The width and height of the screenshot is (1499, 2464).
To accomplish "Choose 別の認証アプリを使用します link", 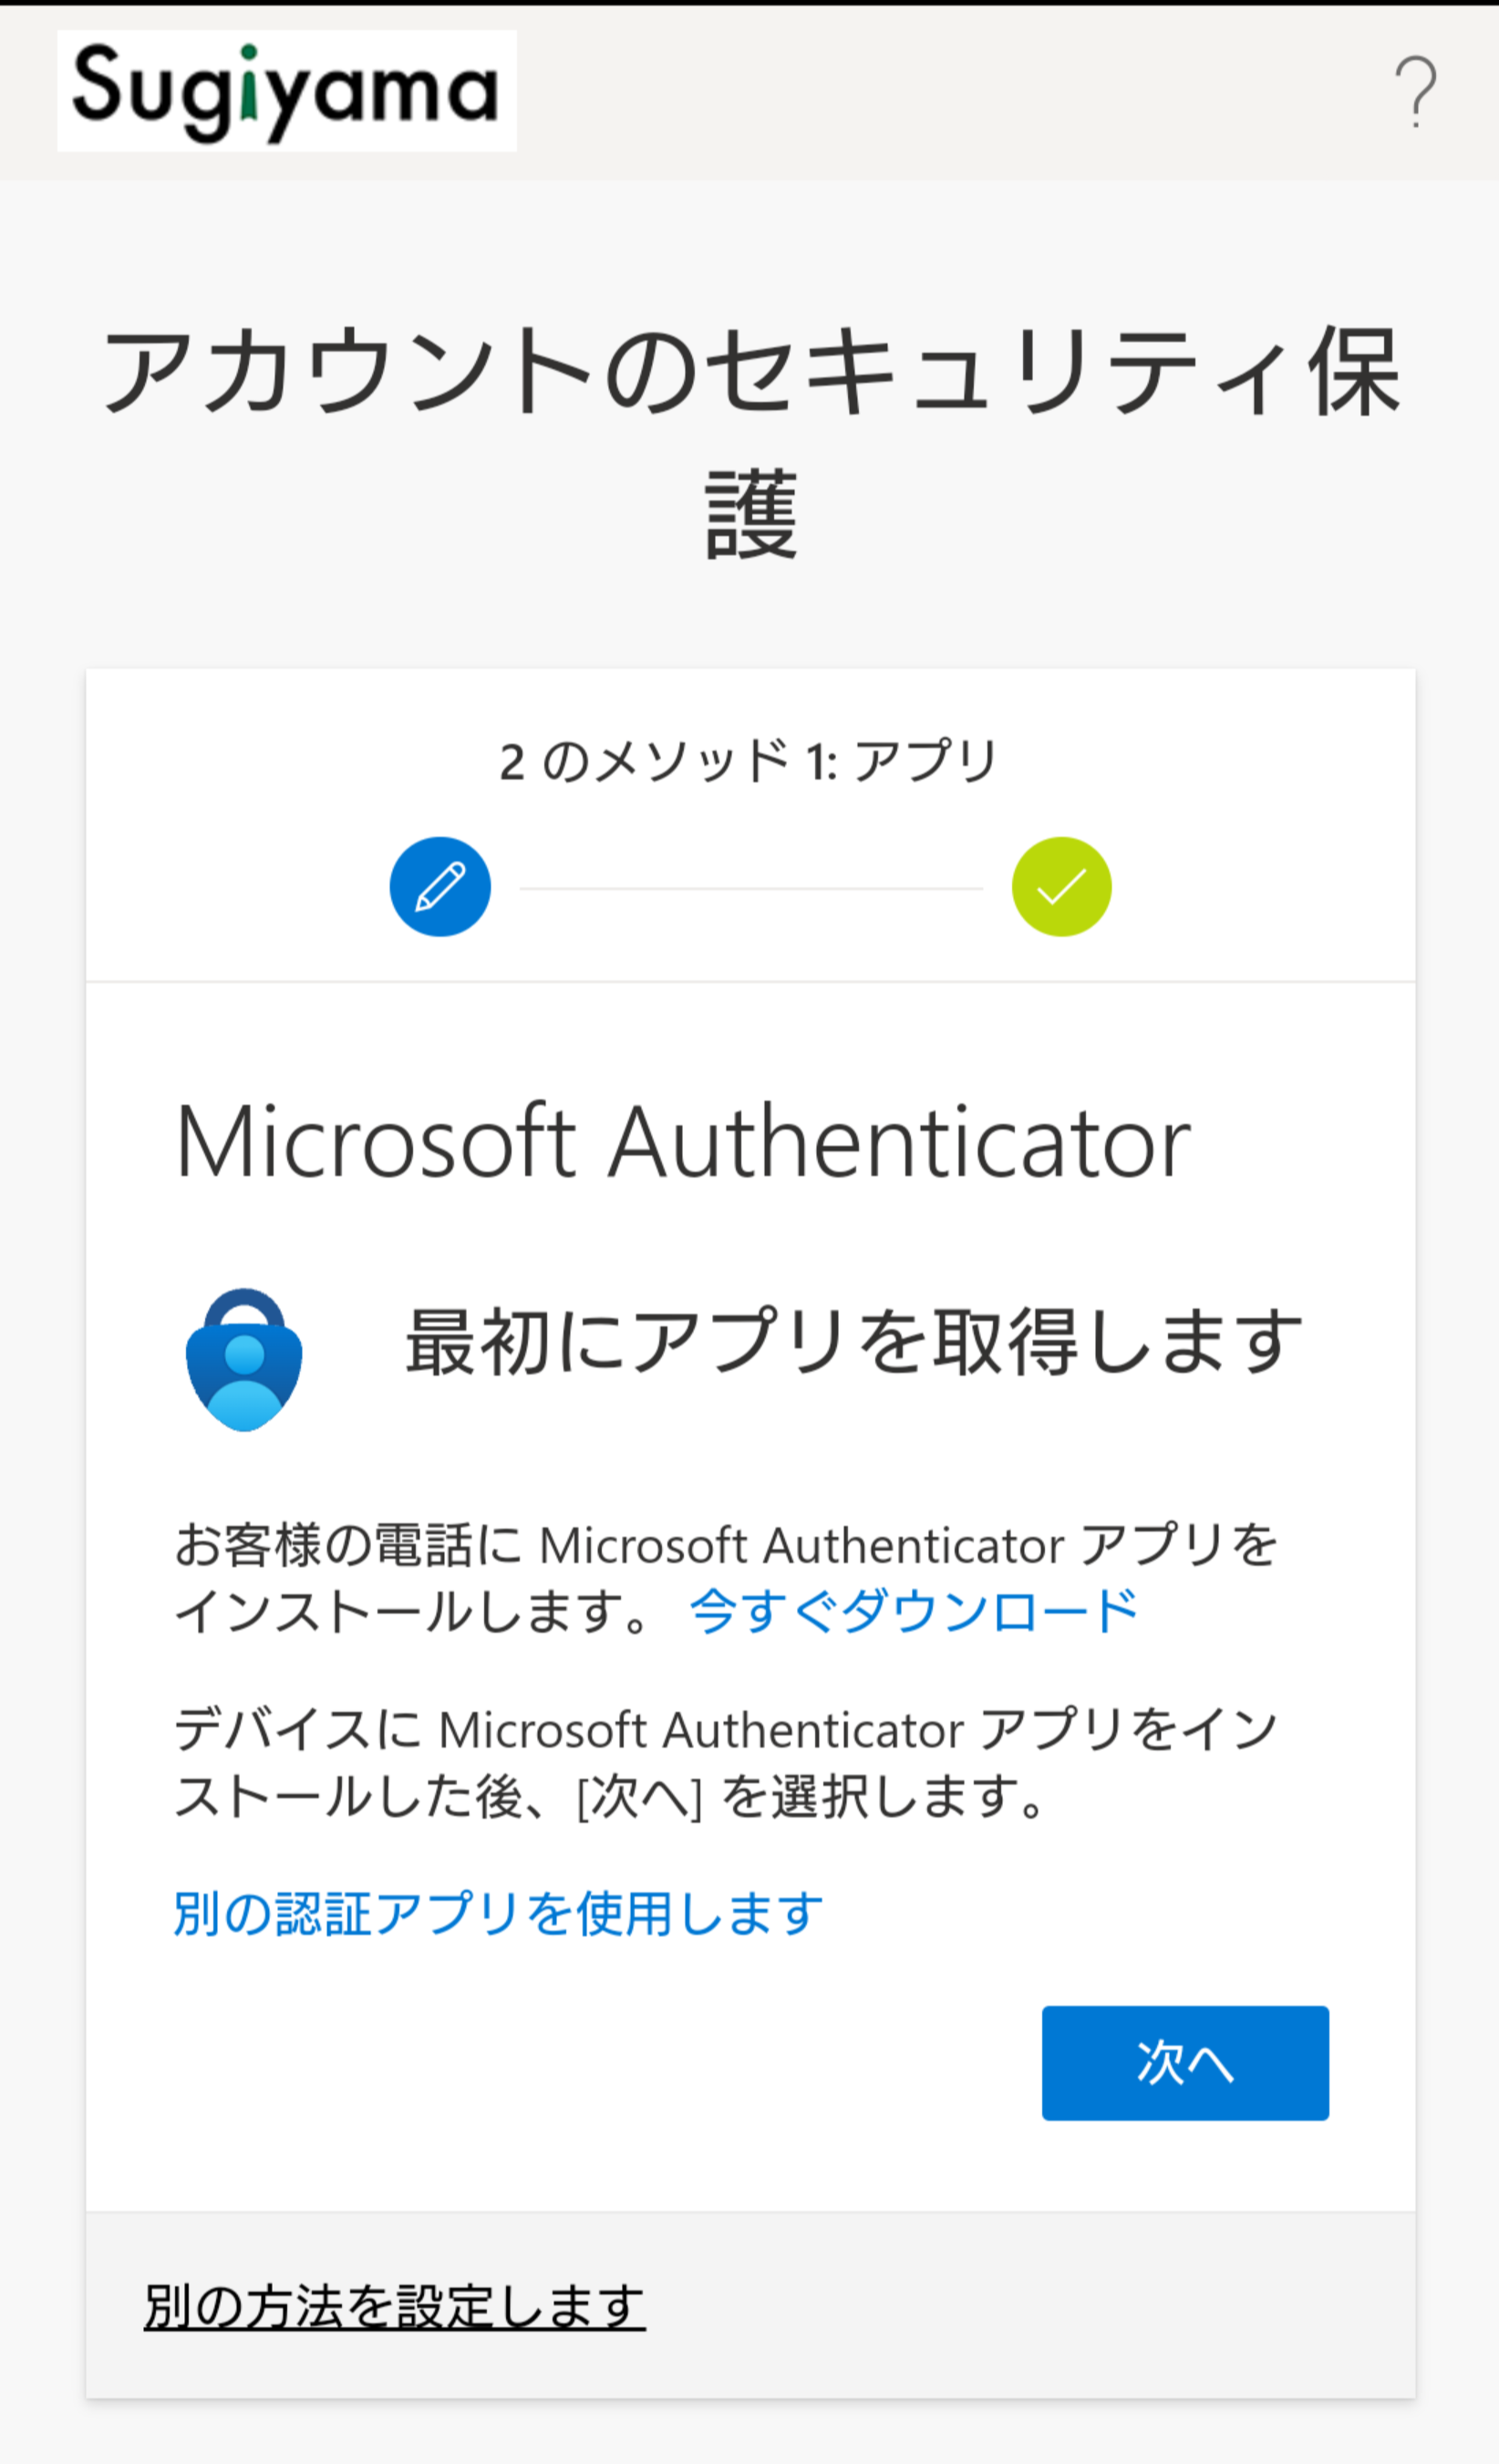I will pyautogui.click(x=498, y=1915).
